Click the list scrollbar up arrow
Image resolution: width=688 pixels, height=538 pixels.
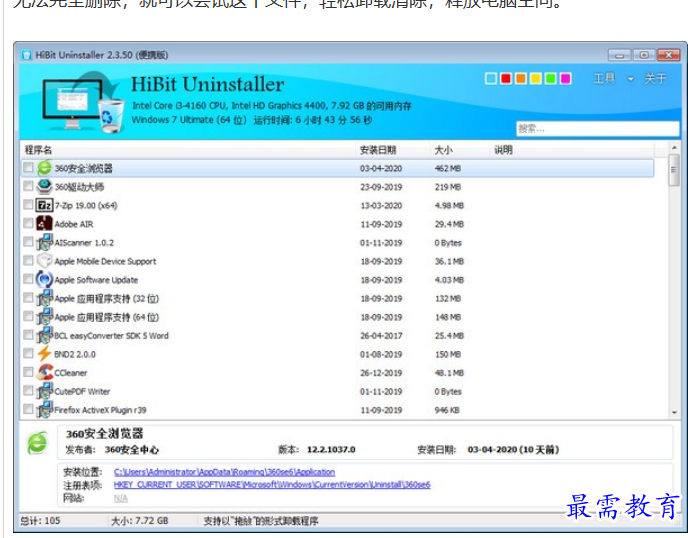pos(674,148)
